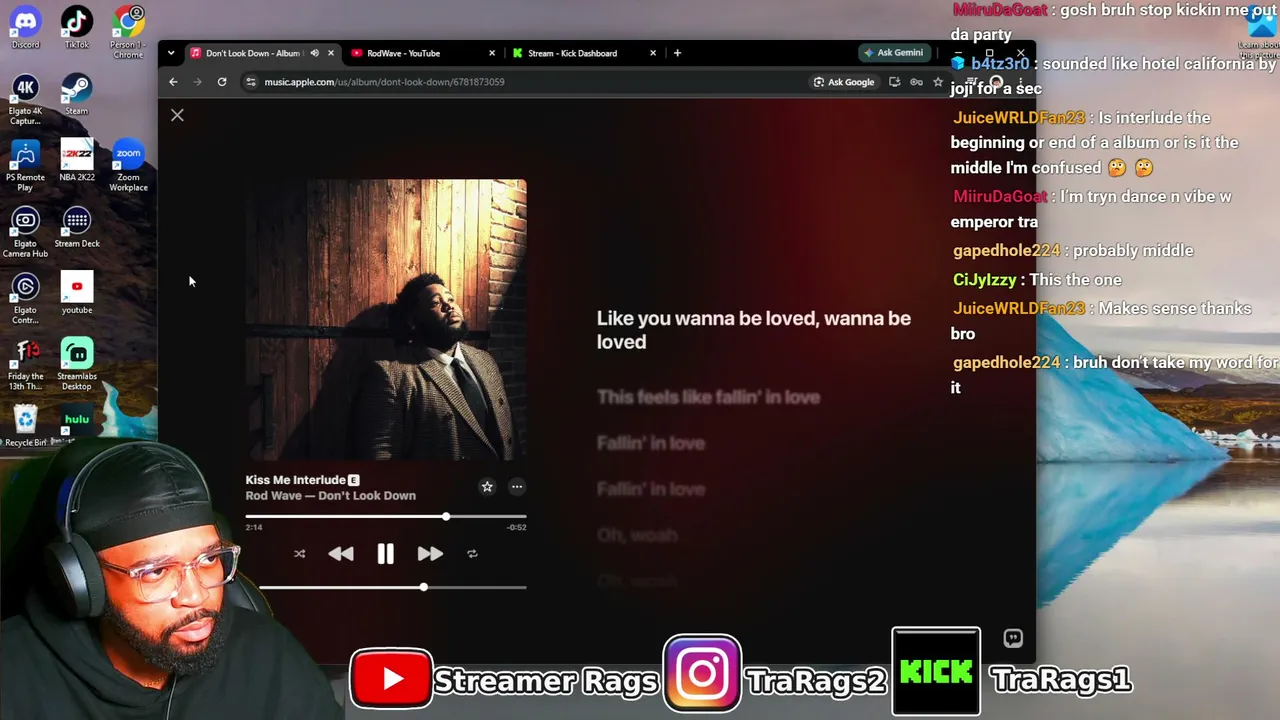
Task: Switch to the Don't Look Down album tab
Action: [x=253, y=53]
